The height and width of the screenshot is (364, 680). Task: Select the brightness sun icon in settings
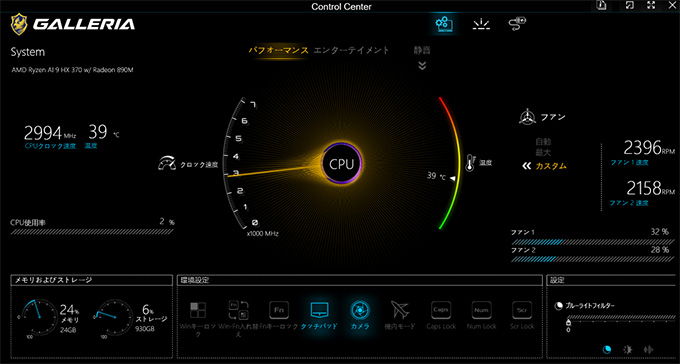[x=628, y=349]
